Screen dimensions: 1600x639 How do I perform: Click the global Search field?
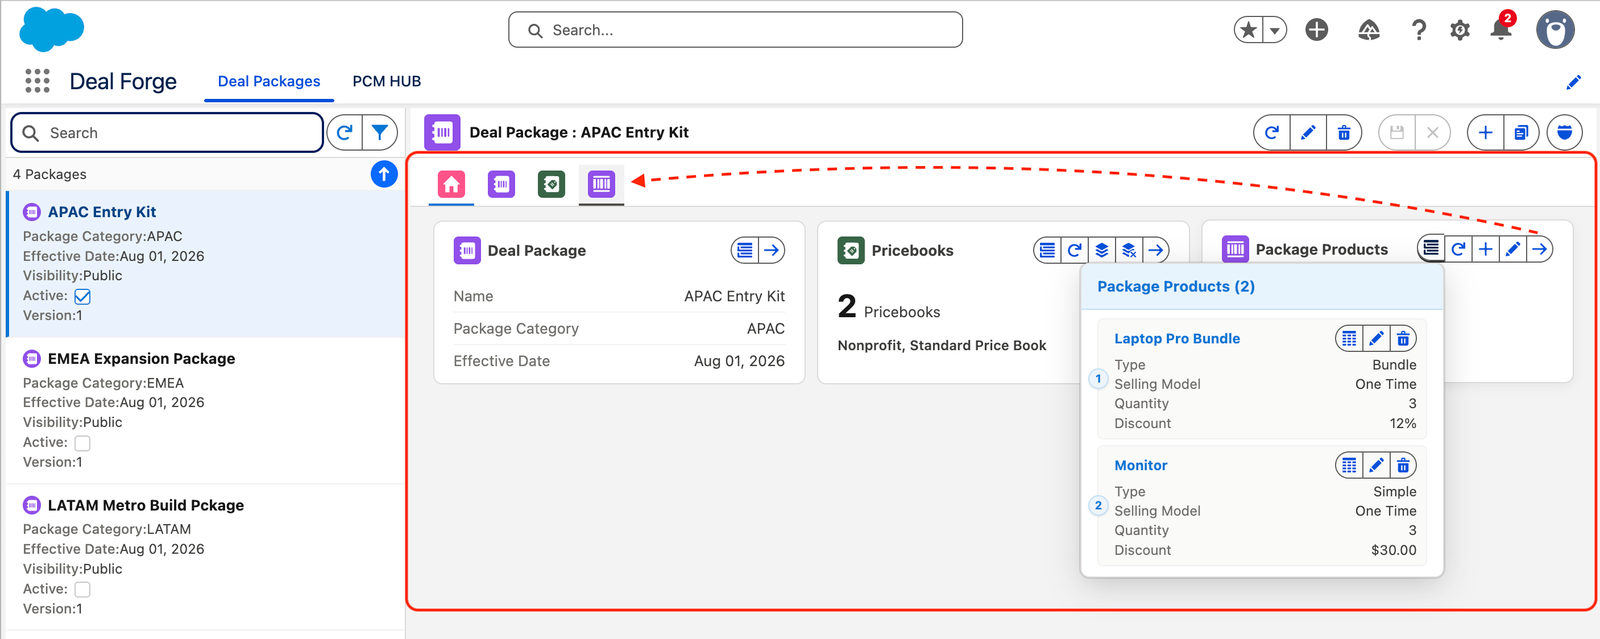tap(735, 30)
